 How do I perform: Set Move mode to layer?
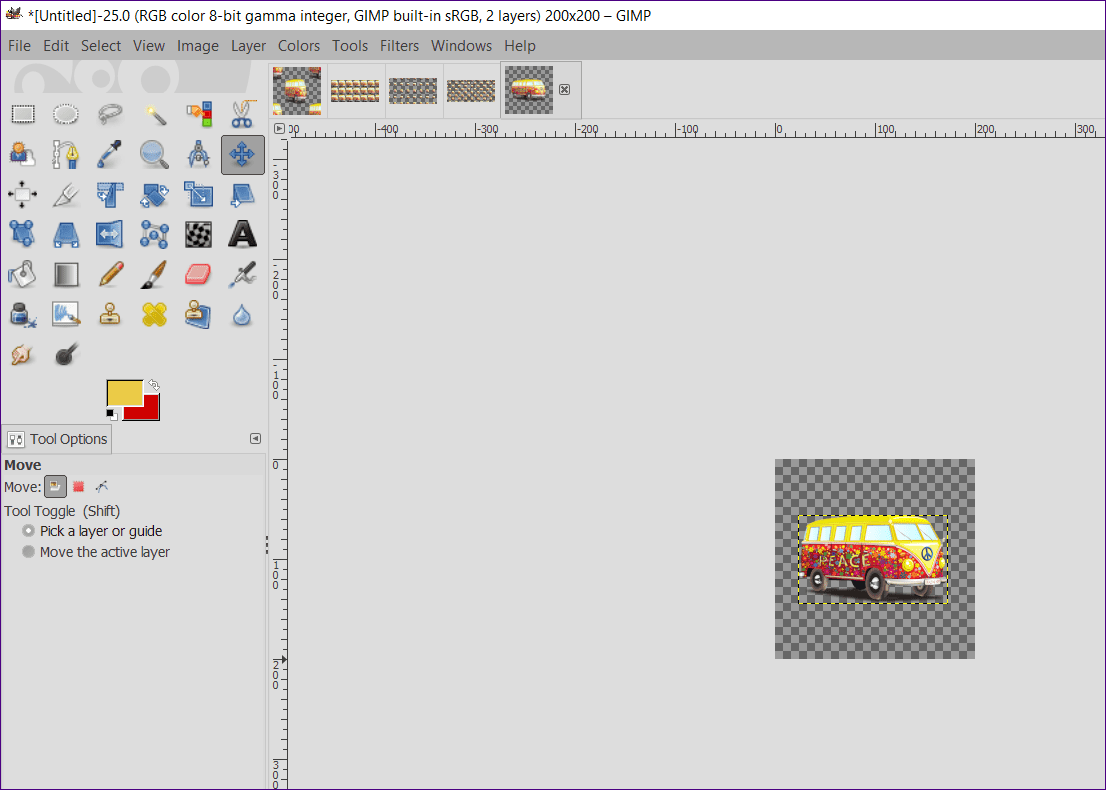point(55,487)
